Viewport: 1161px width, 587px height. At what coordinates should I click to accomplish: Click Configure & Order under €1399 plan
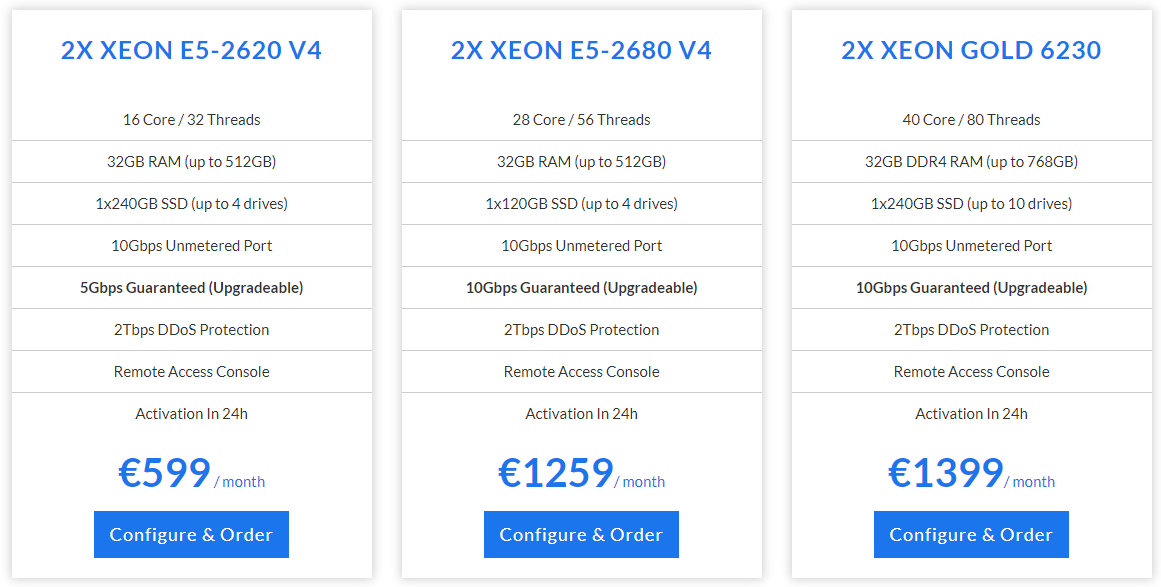click(971, 534)
